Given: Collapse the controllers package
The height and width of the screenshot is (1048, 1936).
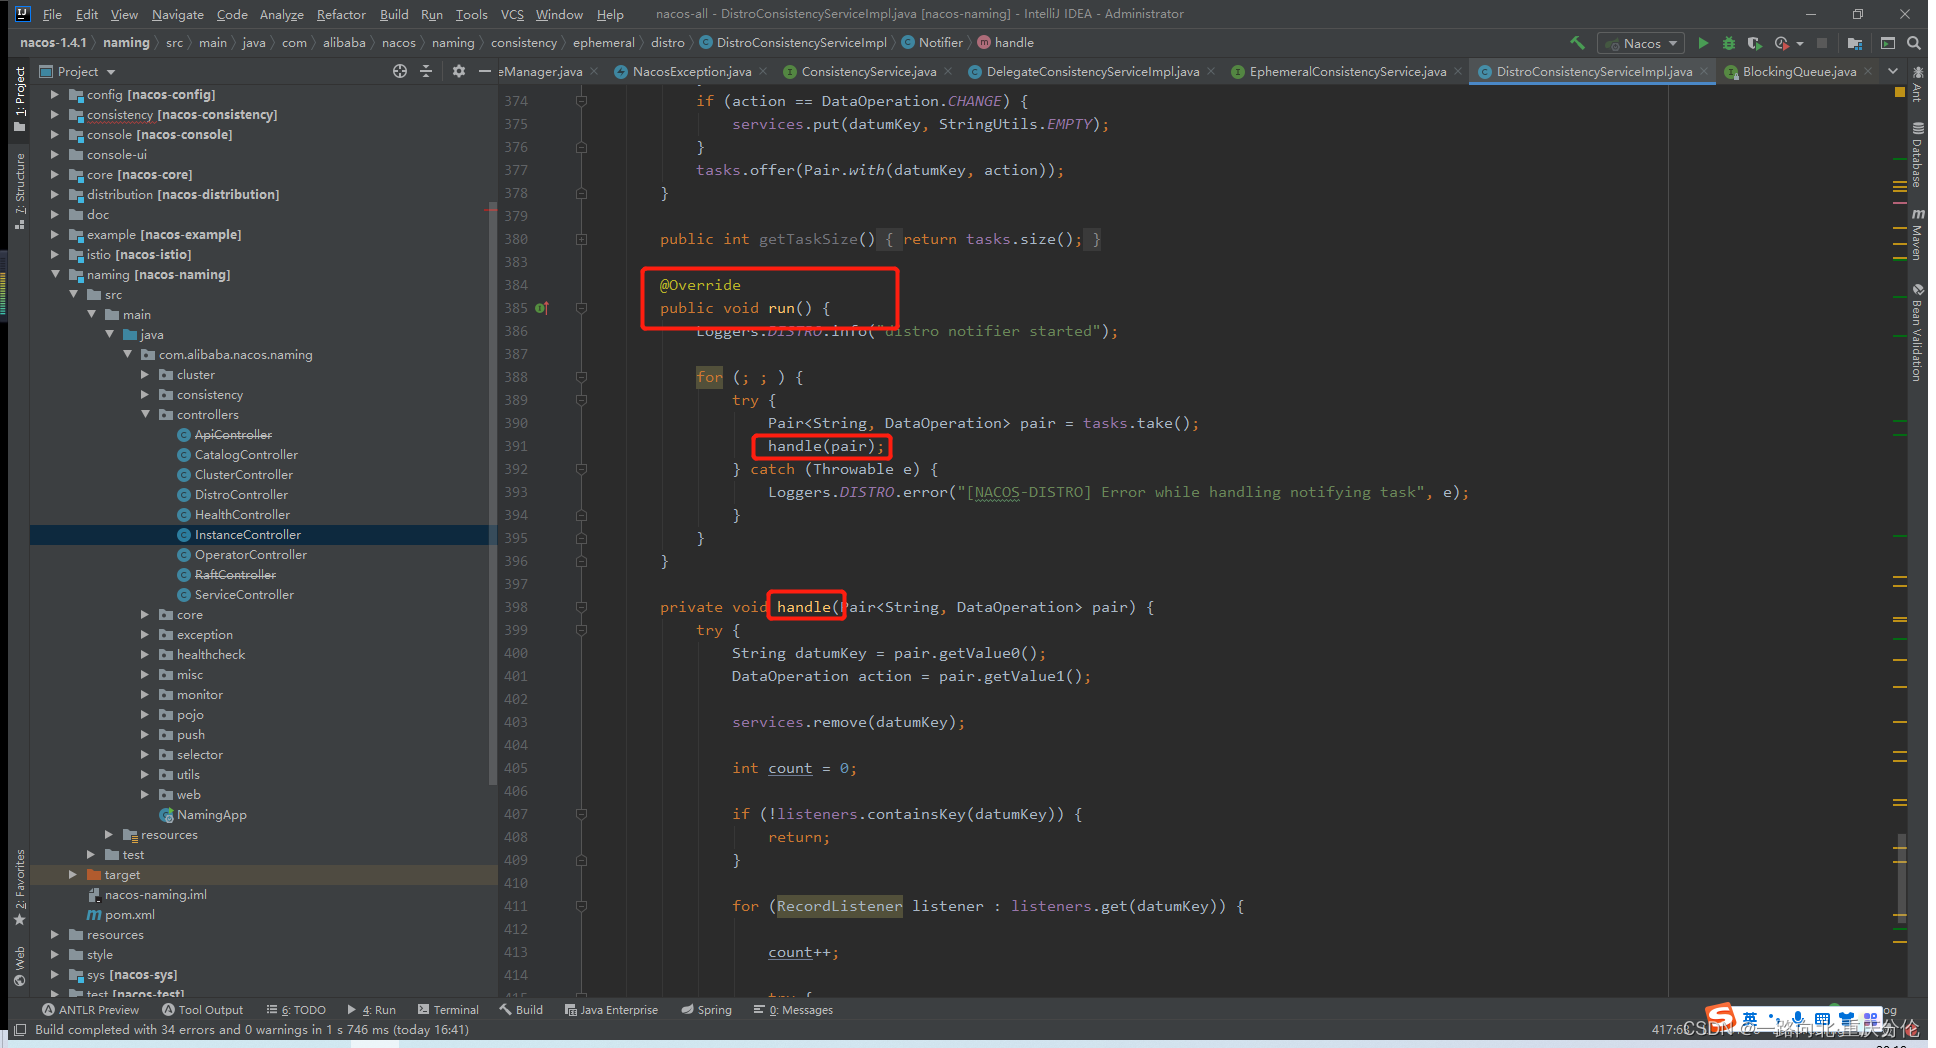Looking at the screenshot, I should 145,414.
